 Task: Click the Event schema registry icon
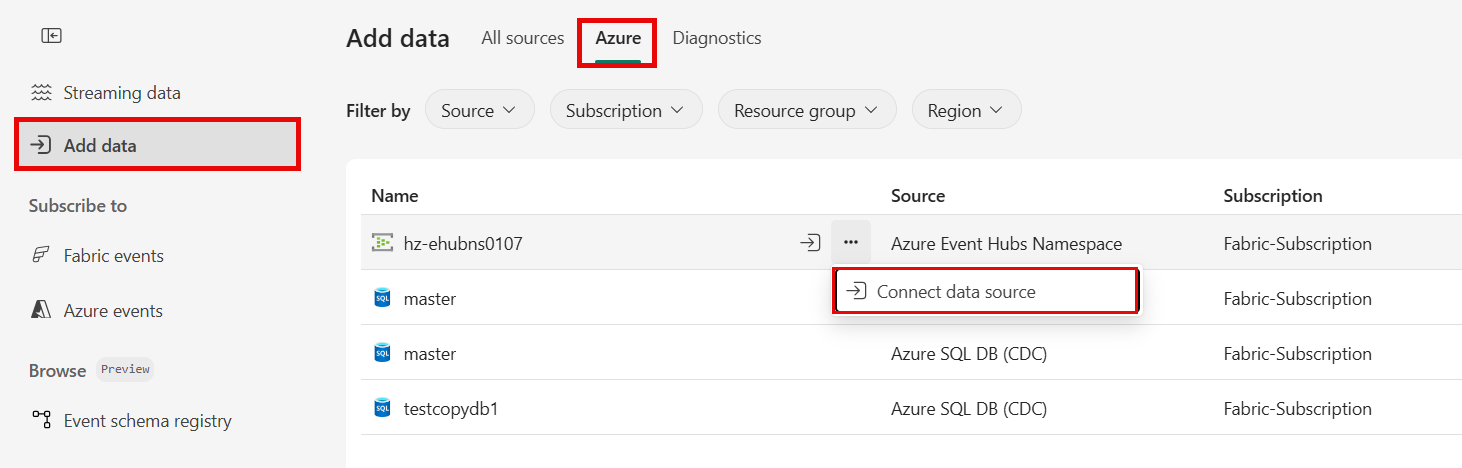click(x=41, y=420)
